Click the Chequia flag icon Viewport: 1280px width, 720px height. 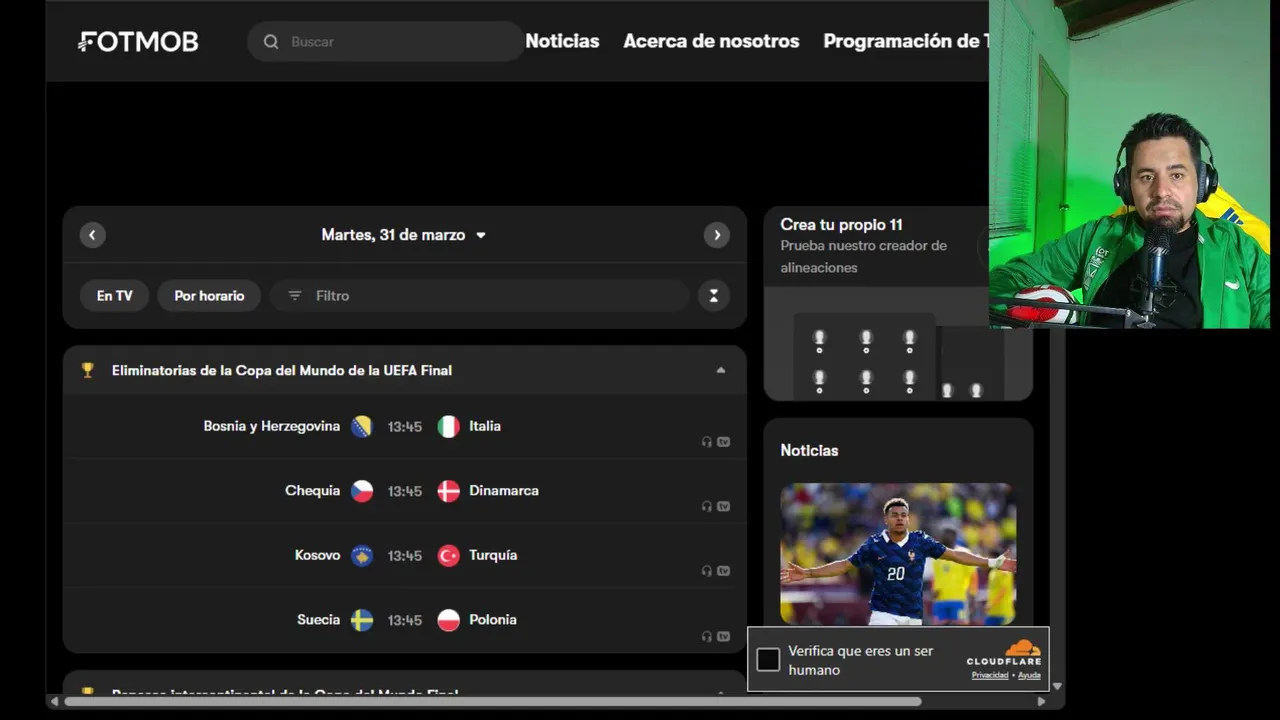pyautogui.click(x=362, y=491)
